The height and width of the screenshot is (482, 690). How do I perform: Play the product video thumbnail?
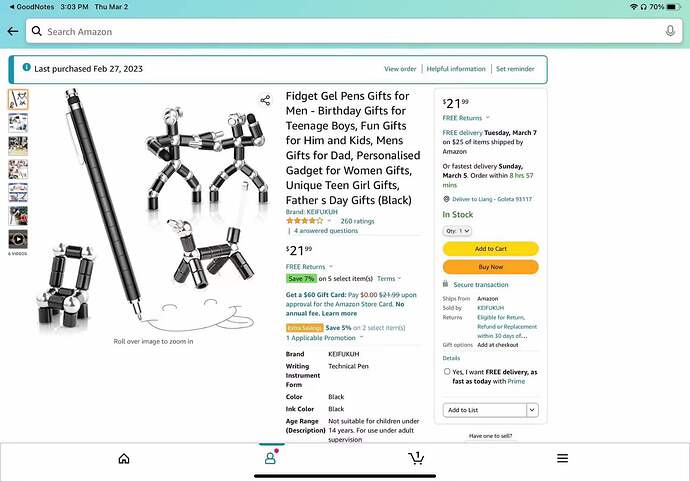tap(18, 239)
